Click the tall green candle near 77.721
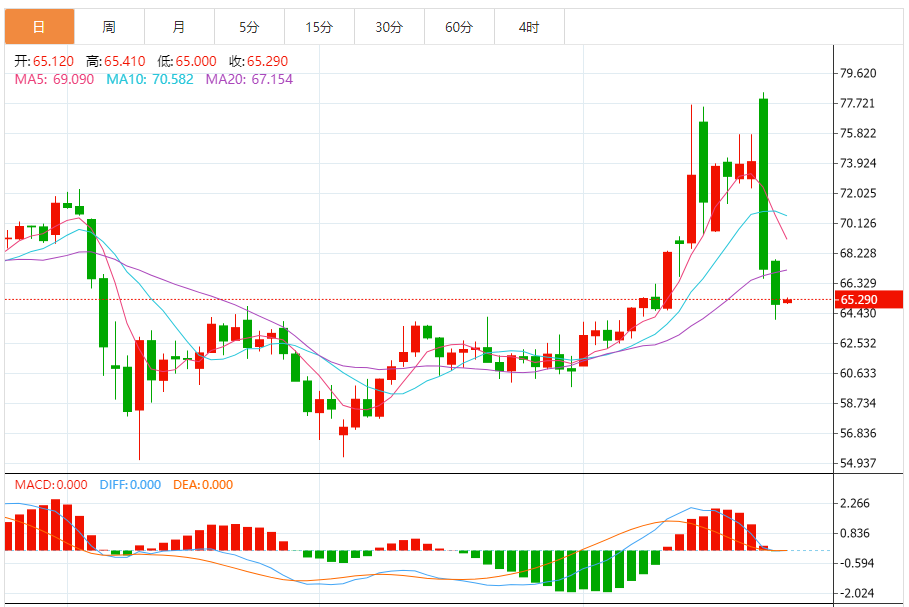This screenshot has width=909, height=607. (x=763, y=184)
